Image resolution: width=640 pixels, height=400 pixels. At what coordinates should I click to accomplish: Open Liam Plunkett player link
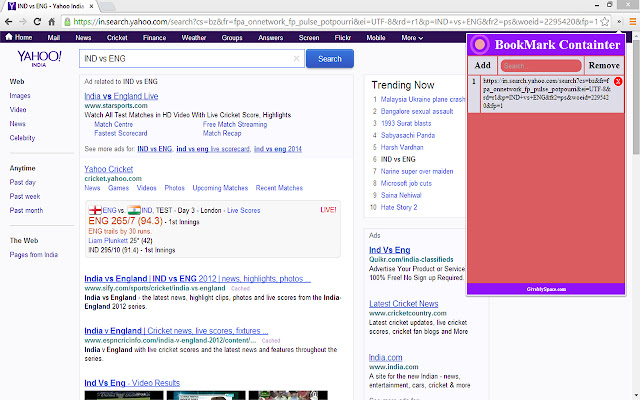108,240
